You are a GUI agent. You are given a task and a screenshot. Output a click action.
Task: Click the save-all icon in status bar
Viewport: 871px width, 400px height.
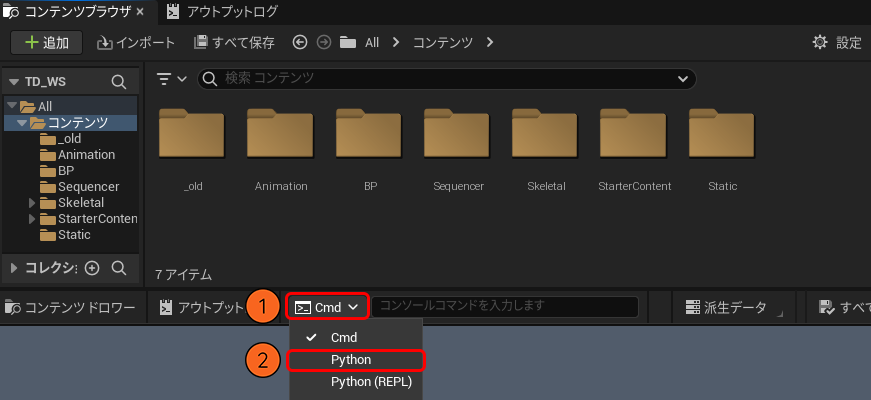click(828, 307)
